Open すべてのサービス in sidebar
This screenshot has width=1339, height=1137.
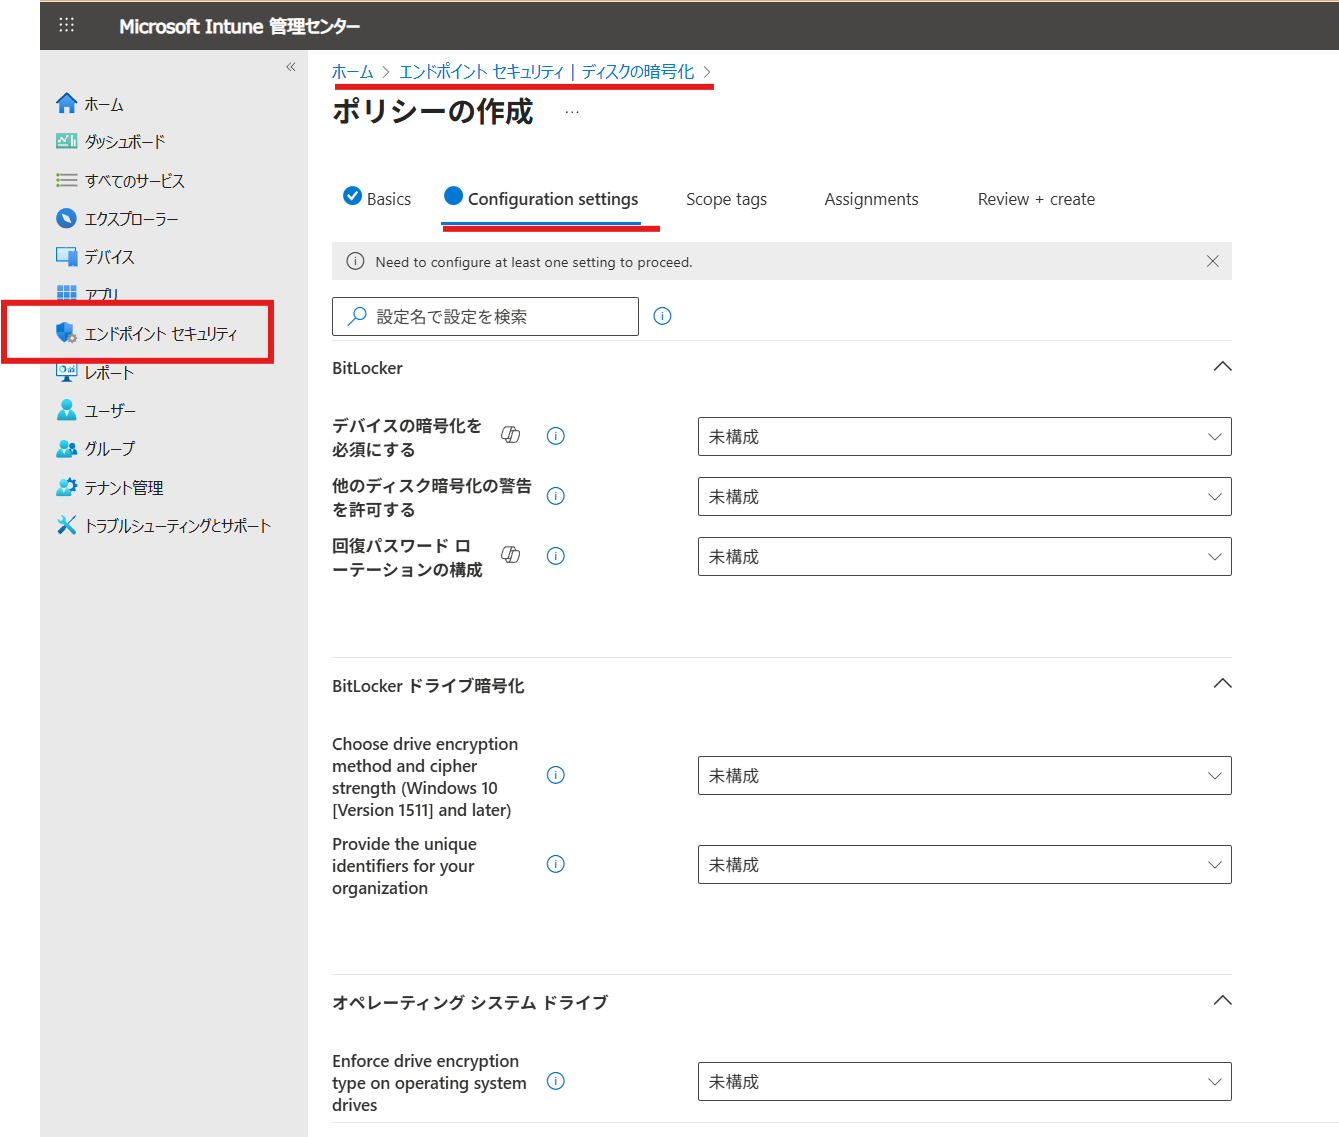pyautogui.click(x=135, y=181)
